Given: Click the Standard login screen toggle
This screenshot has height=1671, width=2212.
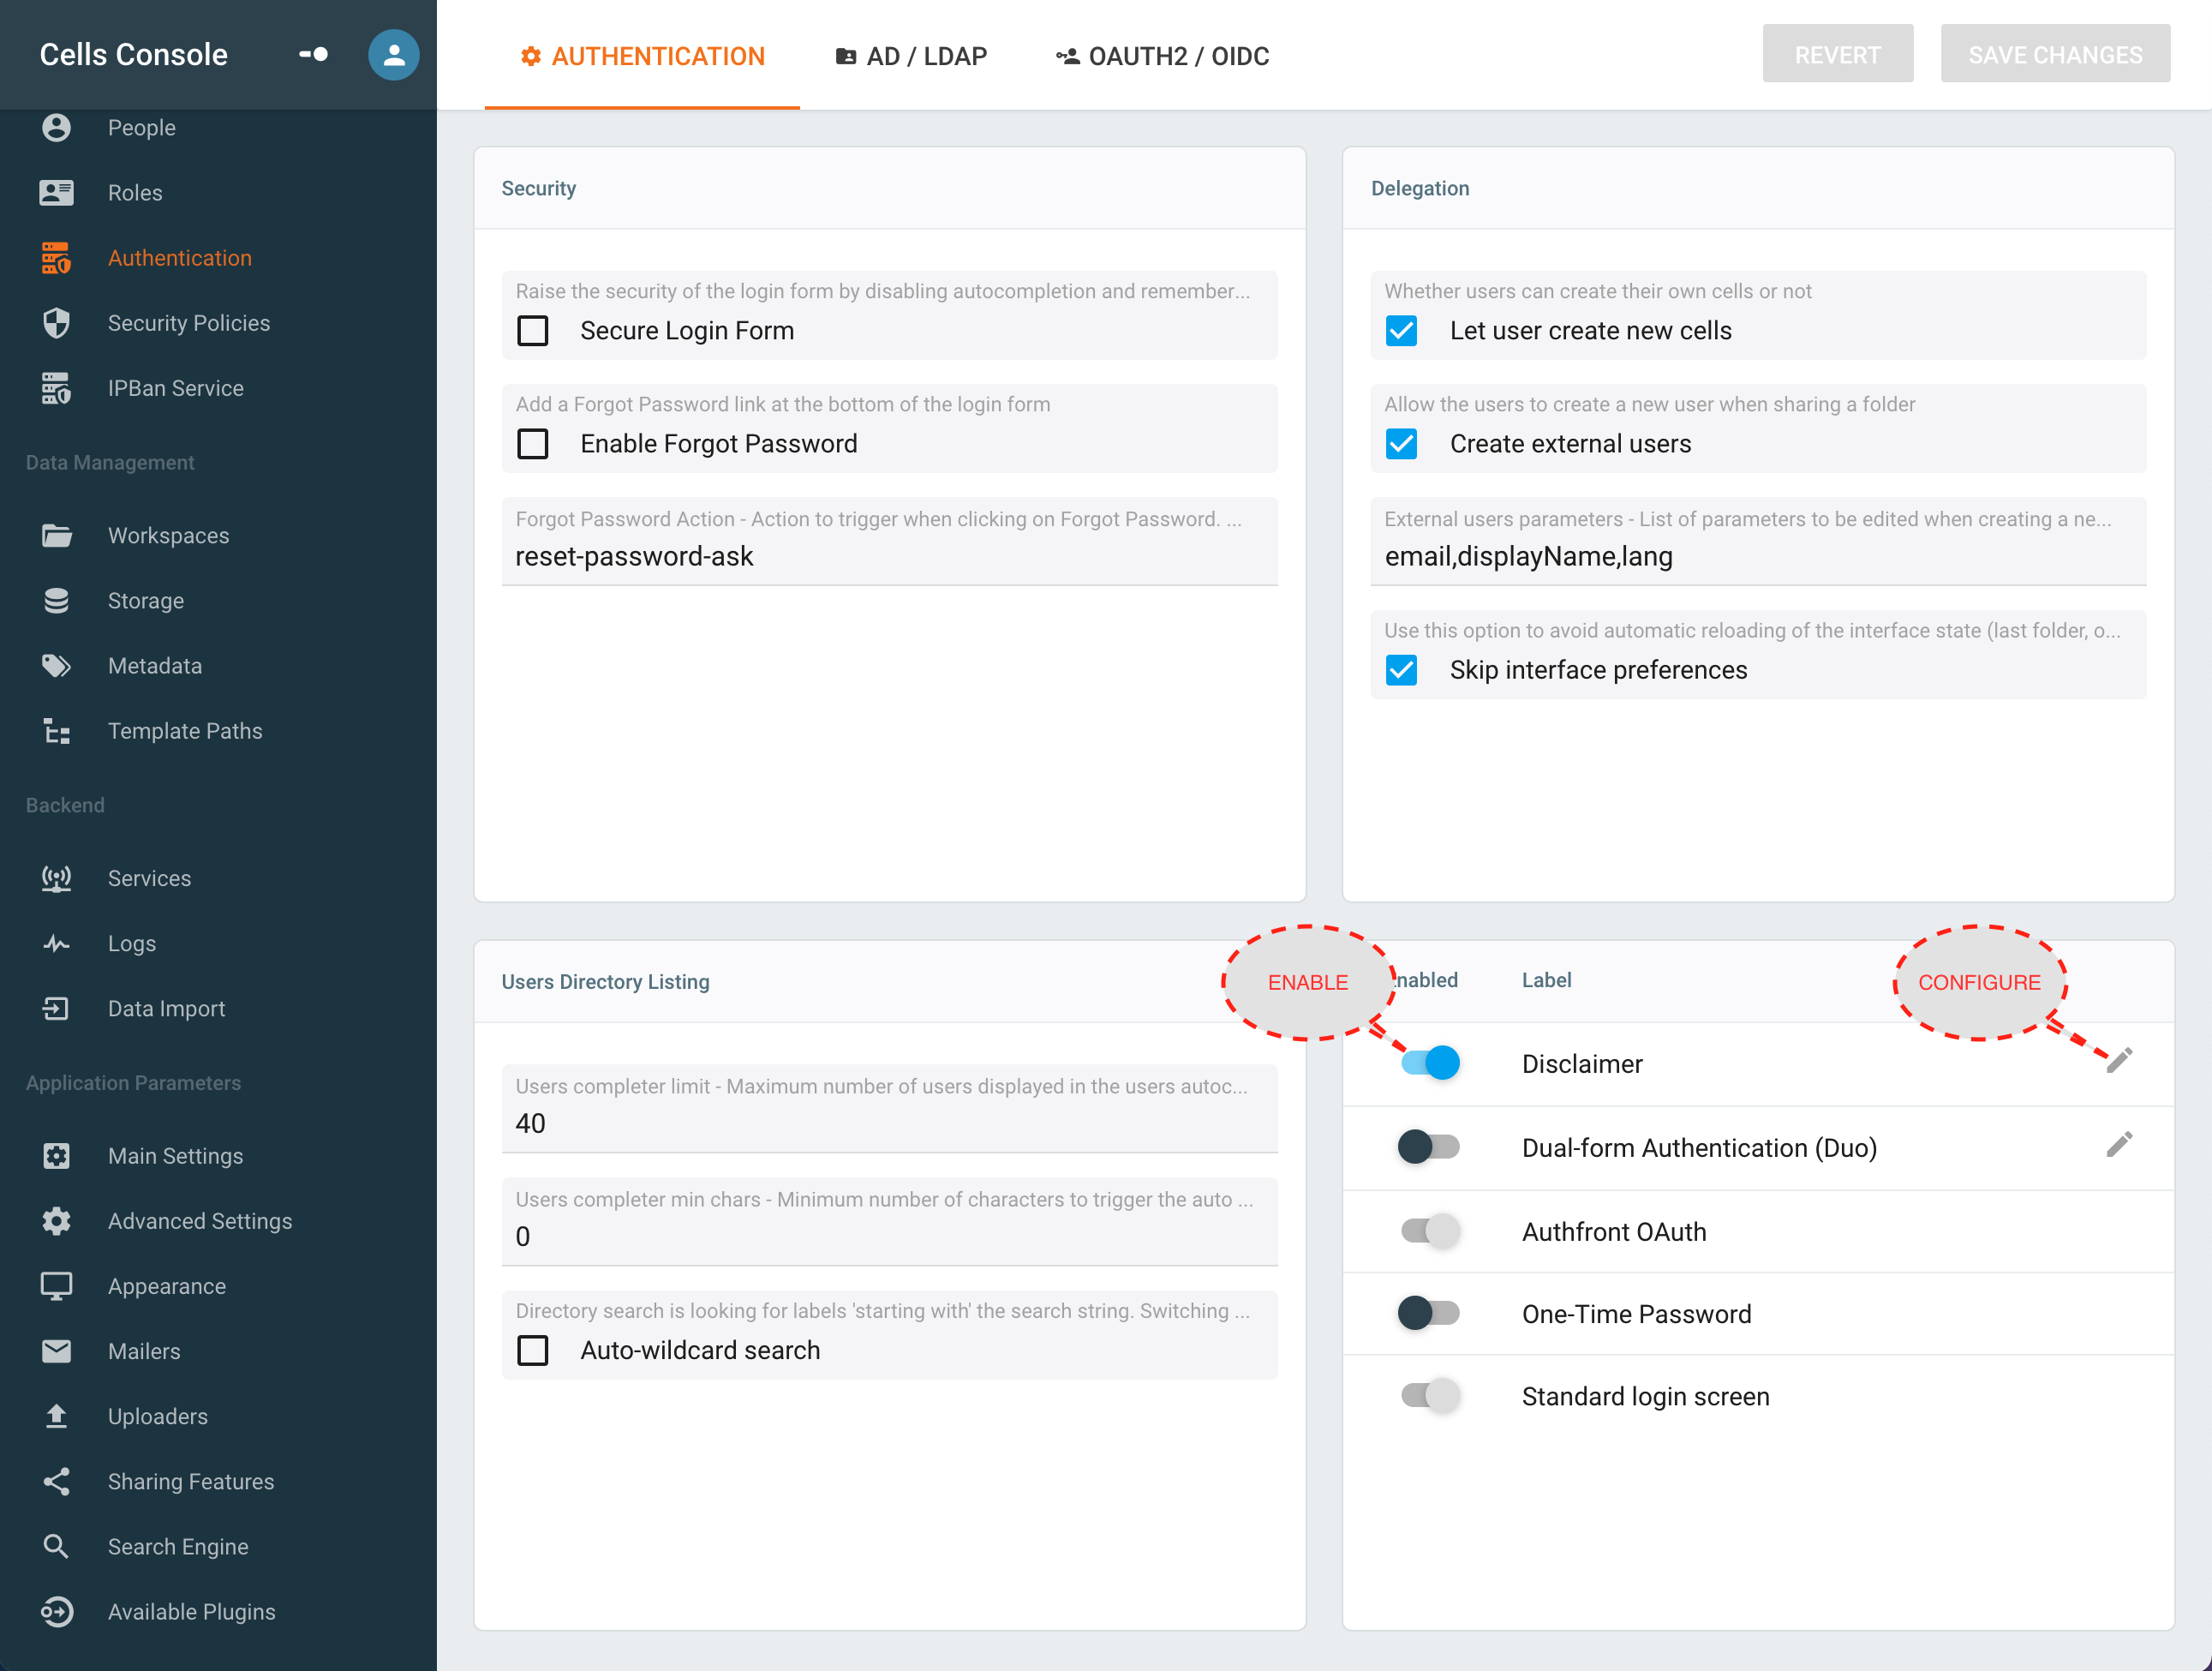Looking at the screenshot, I should pos(1429,1394).
